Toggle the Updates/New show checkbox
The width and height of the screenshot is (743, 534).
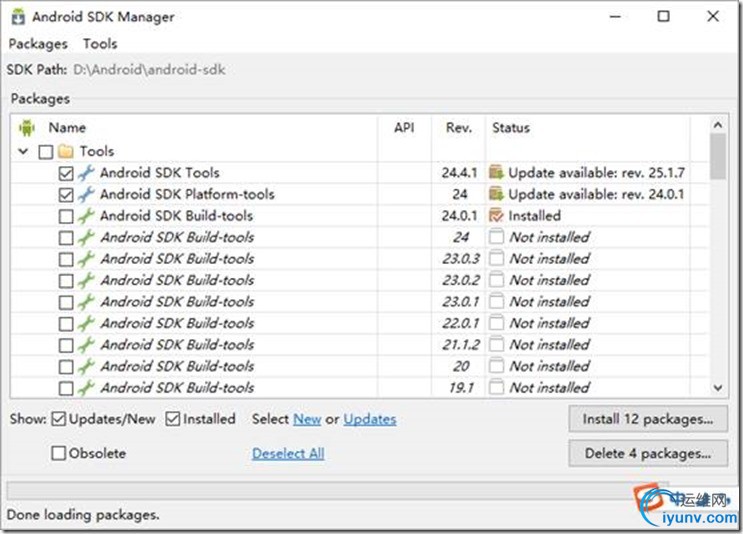pos(58,419)
